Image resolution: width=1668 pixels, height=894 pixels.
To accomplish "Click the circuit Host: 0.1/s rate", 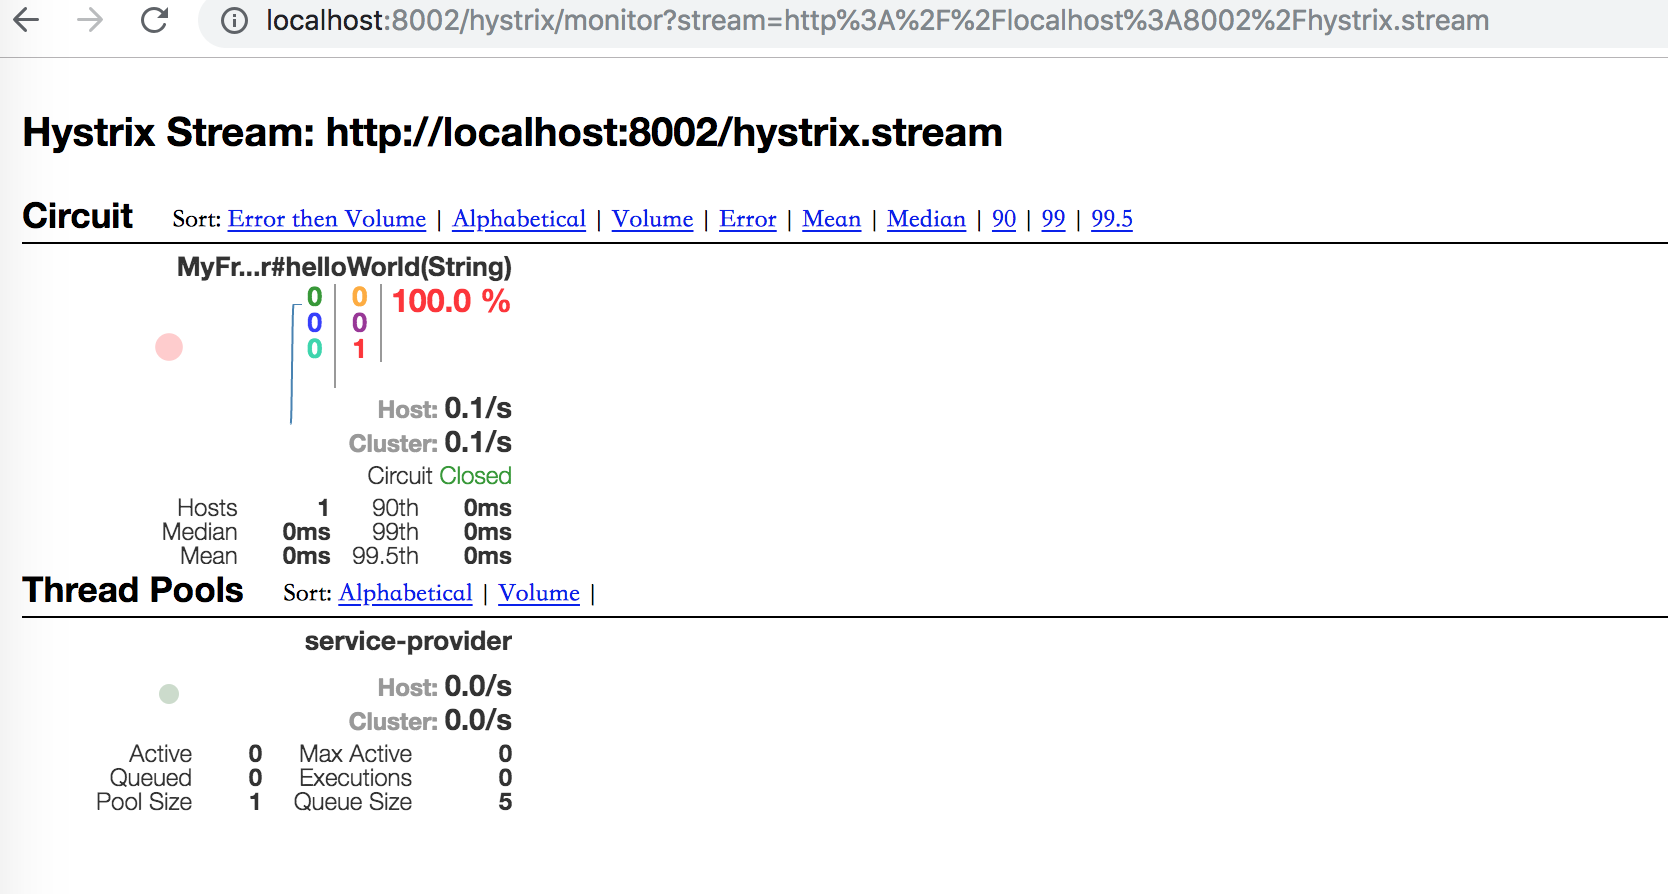I will pyautogui.click(x=445, y=408).
